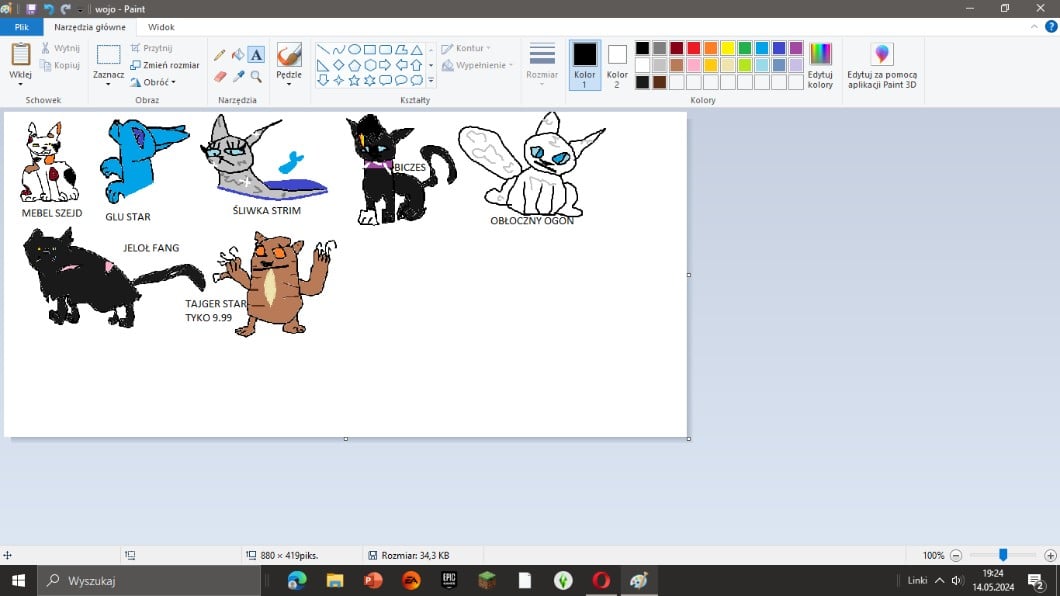Image resolution: width=1060 pixels, height=596 pixels.
Task: Click the Save icon in title bar
Action: pos(31,8)
